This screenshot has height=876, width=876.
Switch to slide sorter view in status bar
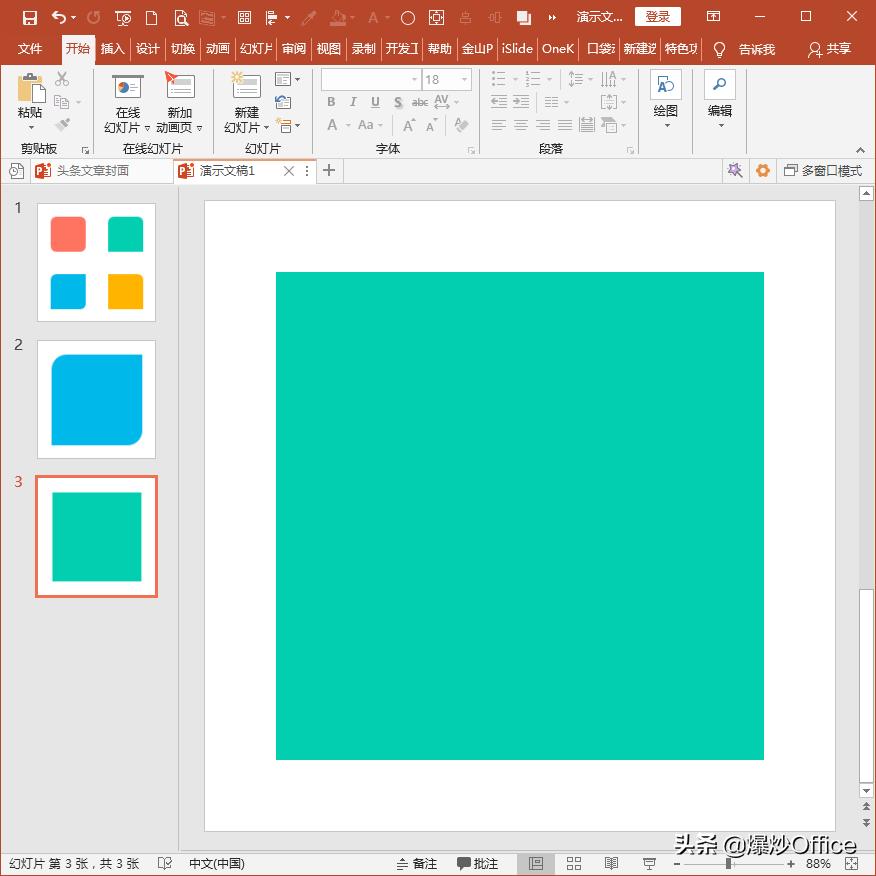(x=574, y=863)
